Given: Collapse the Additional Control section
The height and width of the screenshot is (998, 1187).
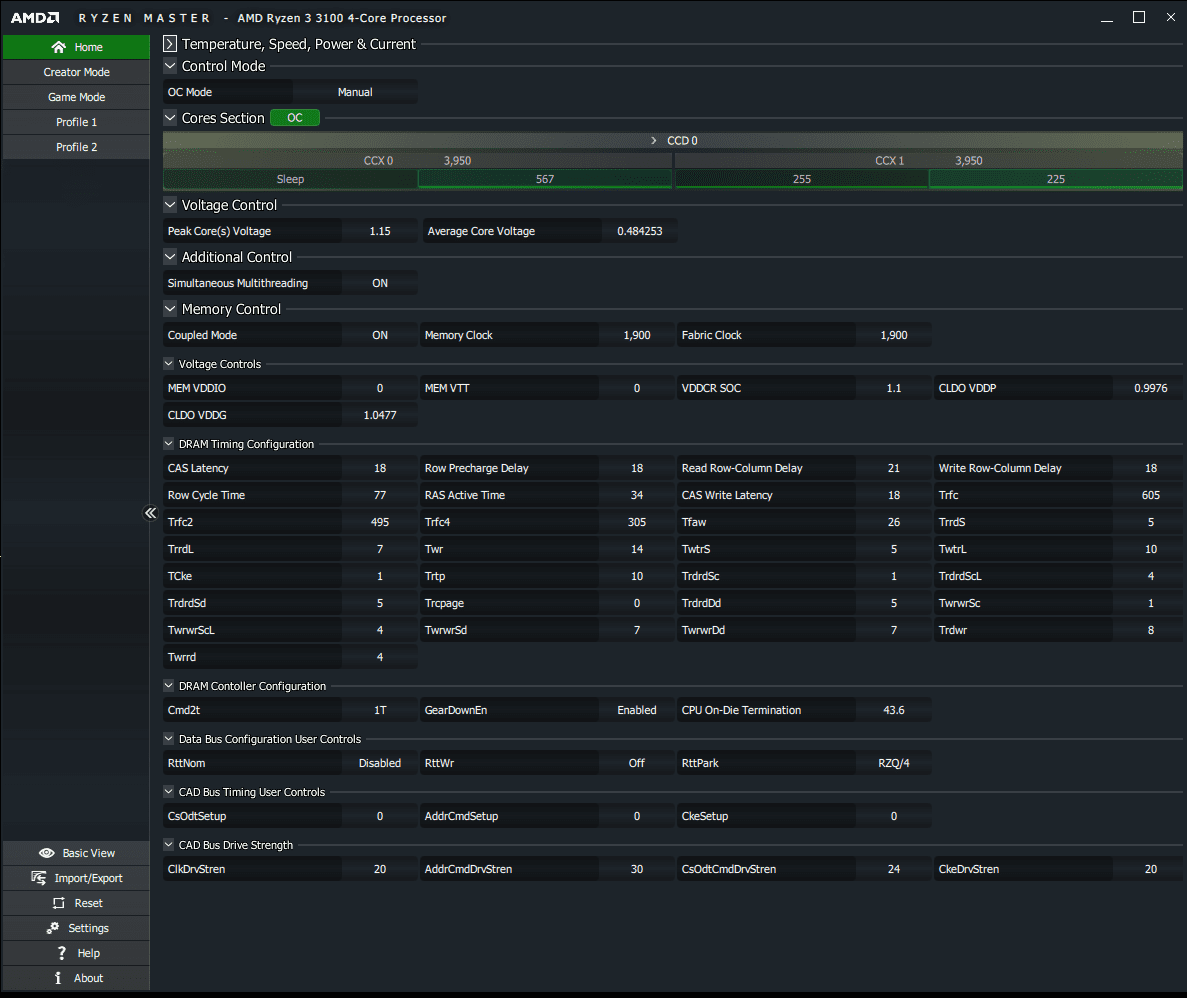Looking at the screenshot, I should (x=170, y=257).
